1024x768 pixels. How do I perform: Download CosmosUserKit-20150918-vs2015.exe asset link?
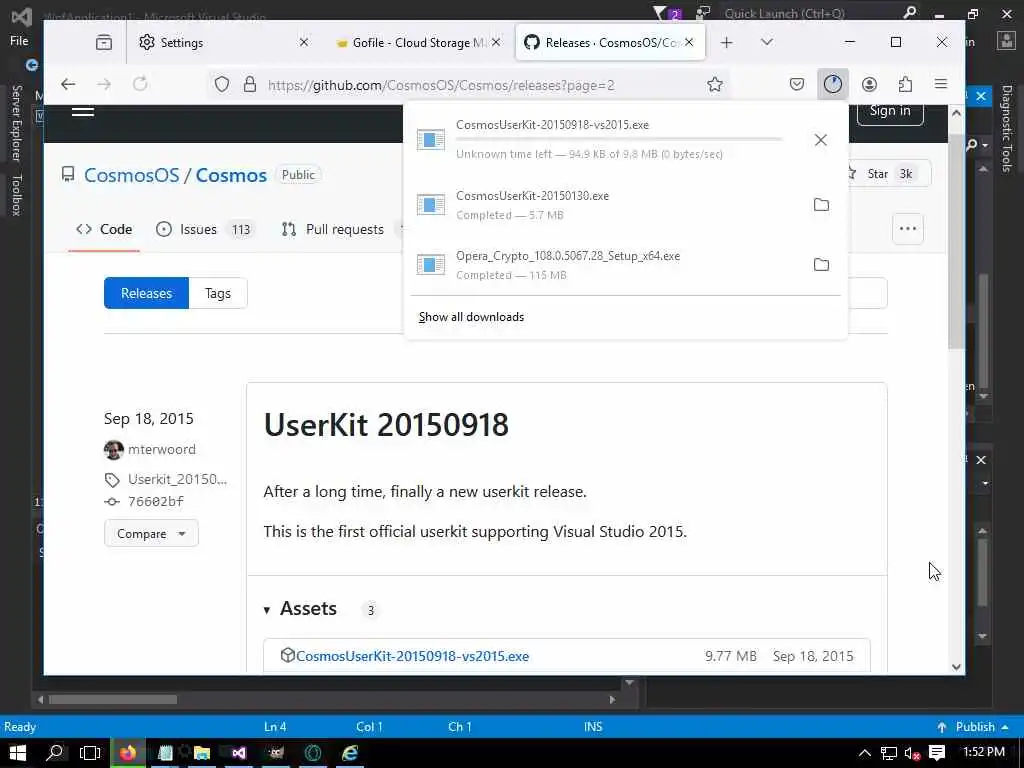412,656
